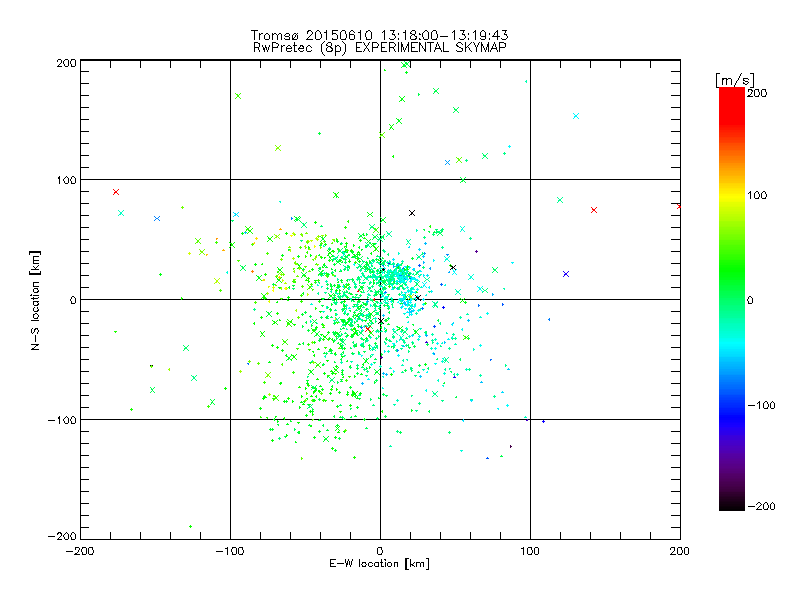Select the '200' tick label on the E-W axis
The height and width of the screenshot is (600, 800).
point(679,551)
